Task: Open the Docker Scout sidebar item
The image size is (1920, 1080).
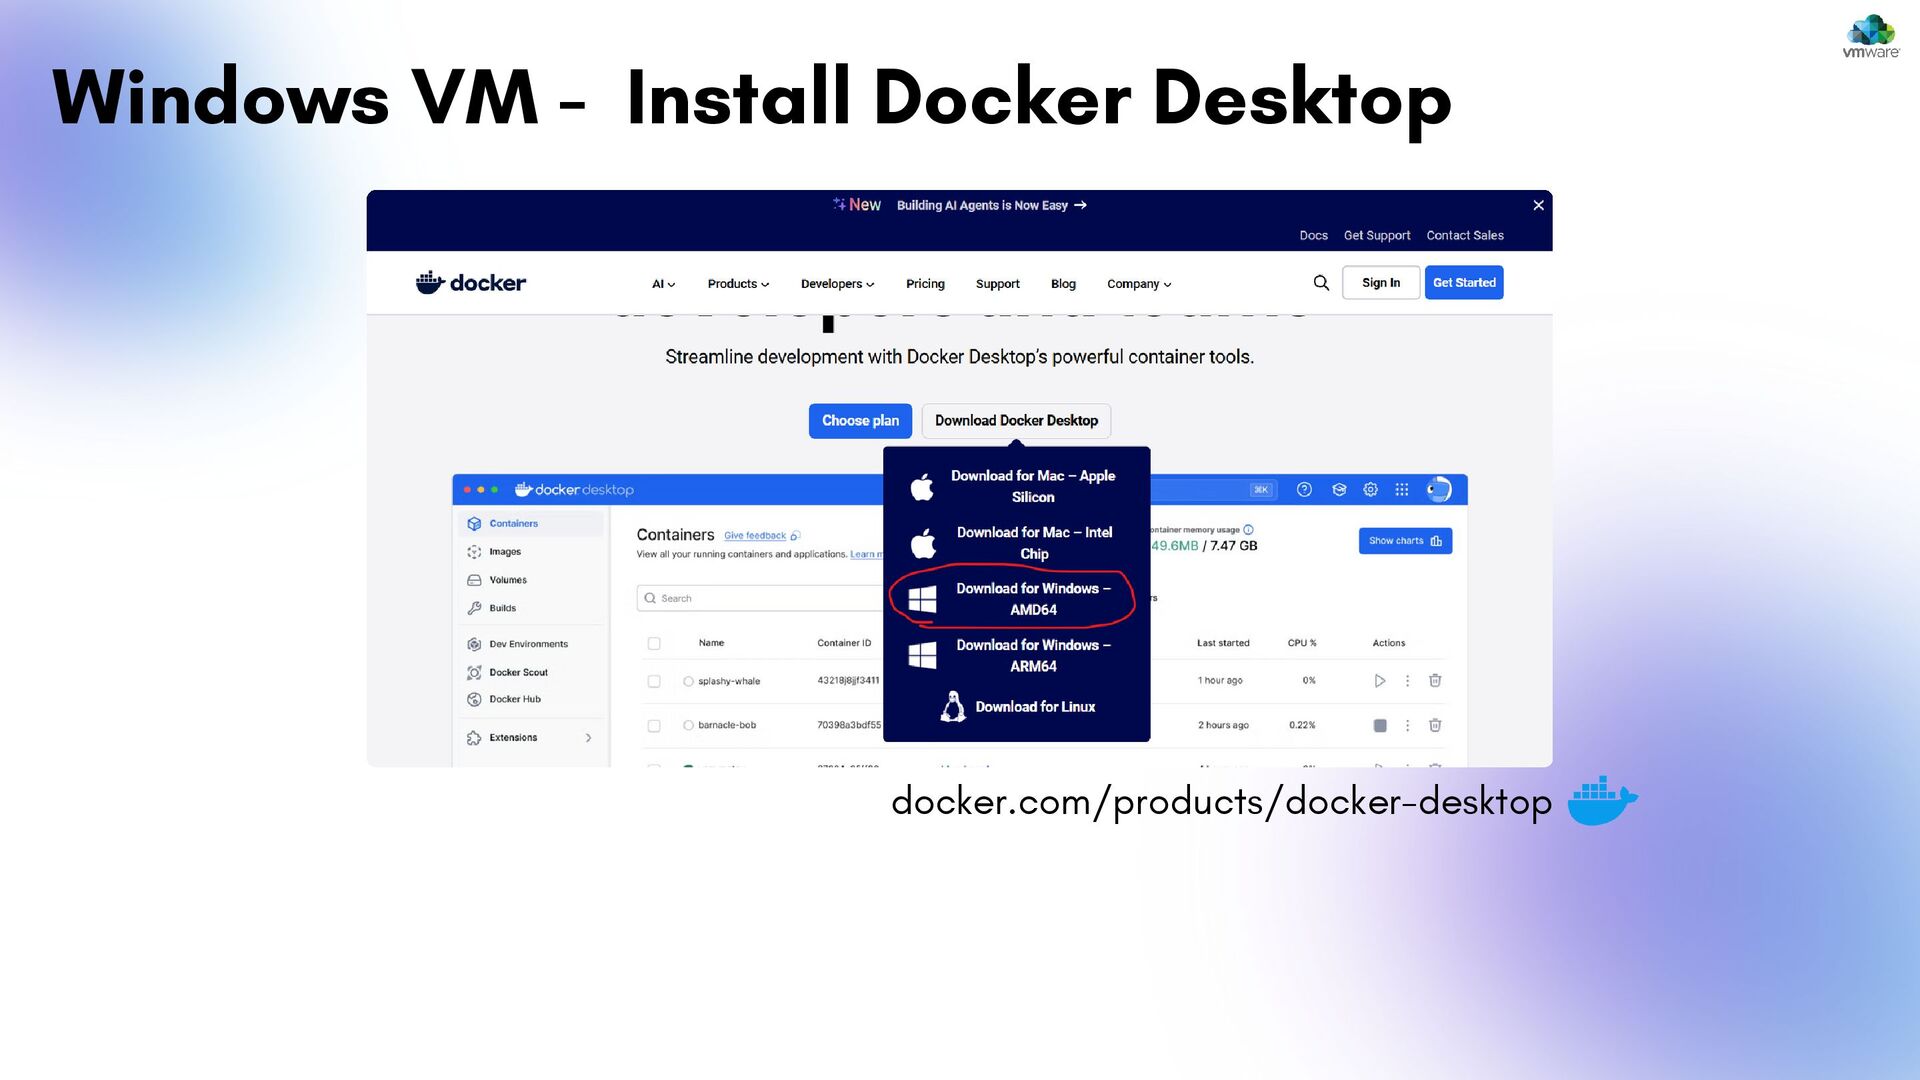Action: coord(517,672)
